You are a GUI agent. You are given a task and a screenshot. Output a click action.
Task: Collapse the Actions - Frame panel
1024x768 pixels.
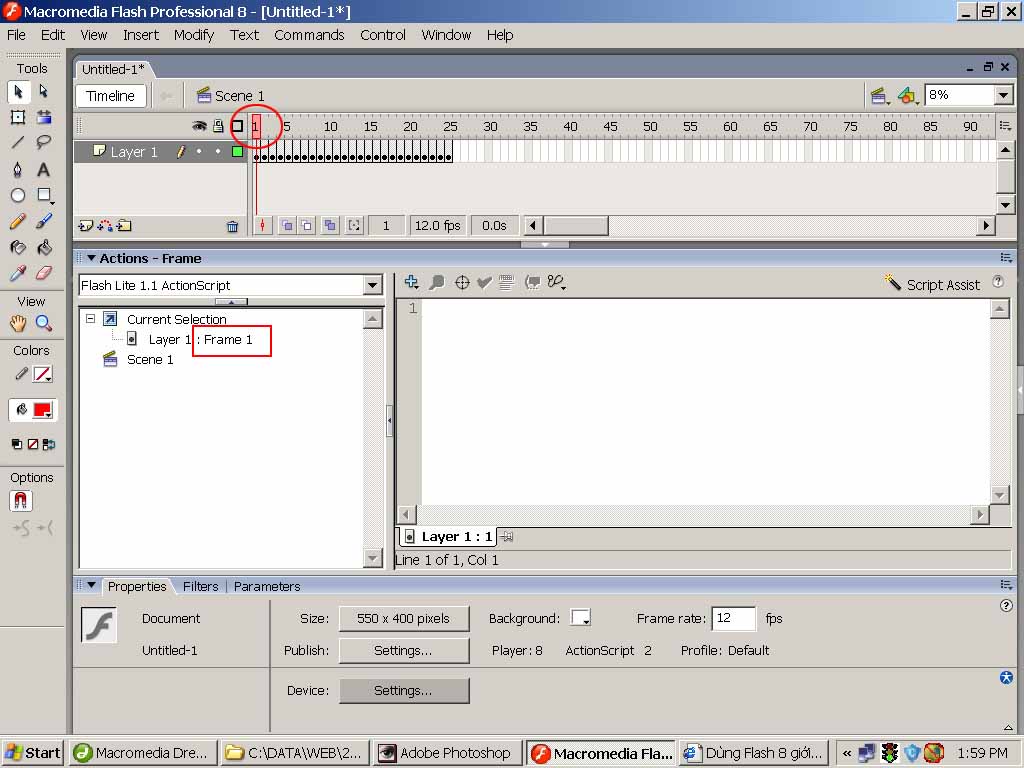coord(91,258)
